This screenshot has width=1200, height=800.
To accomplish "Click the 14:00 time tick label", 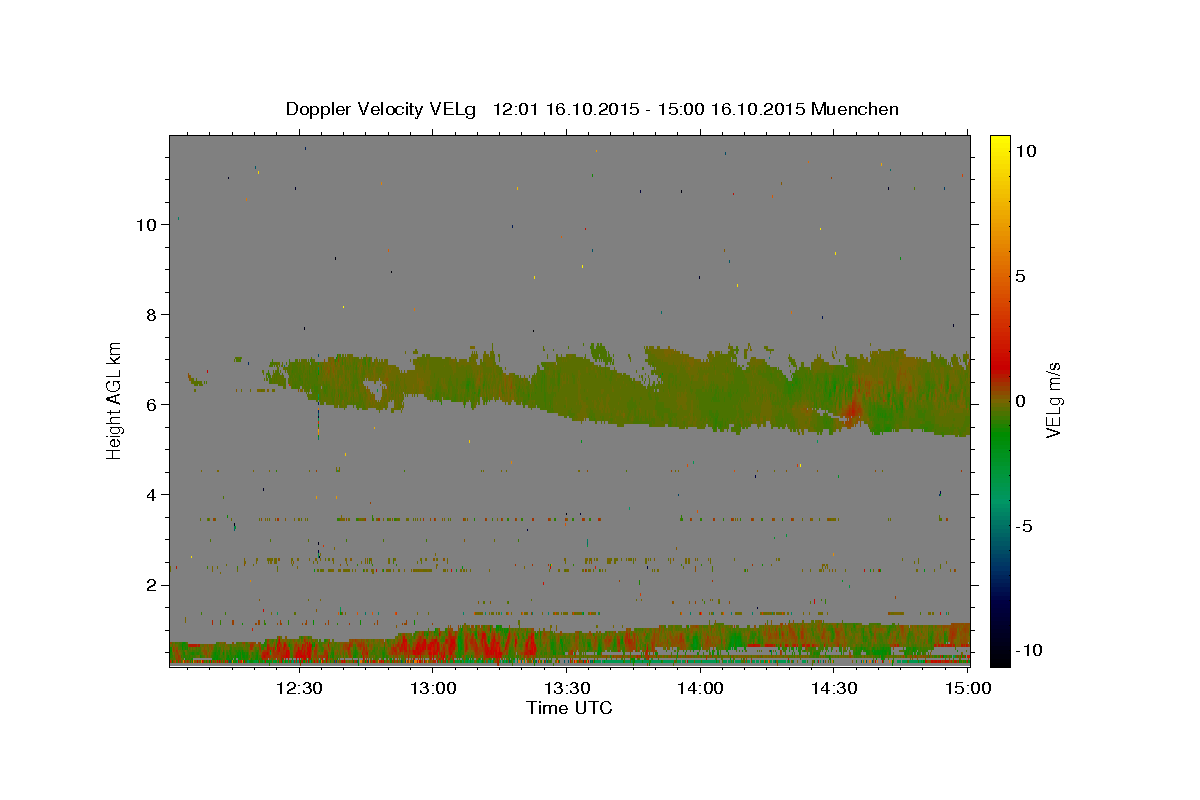I will (701, 688).
